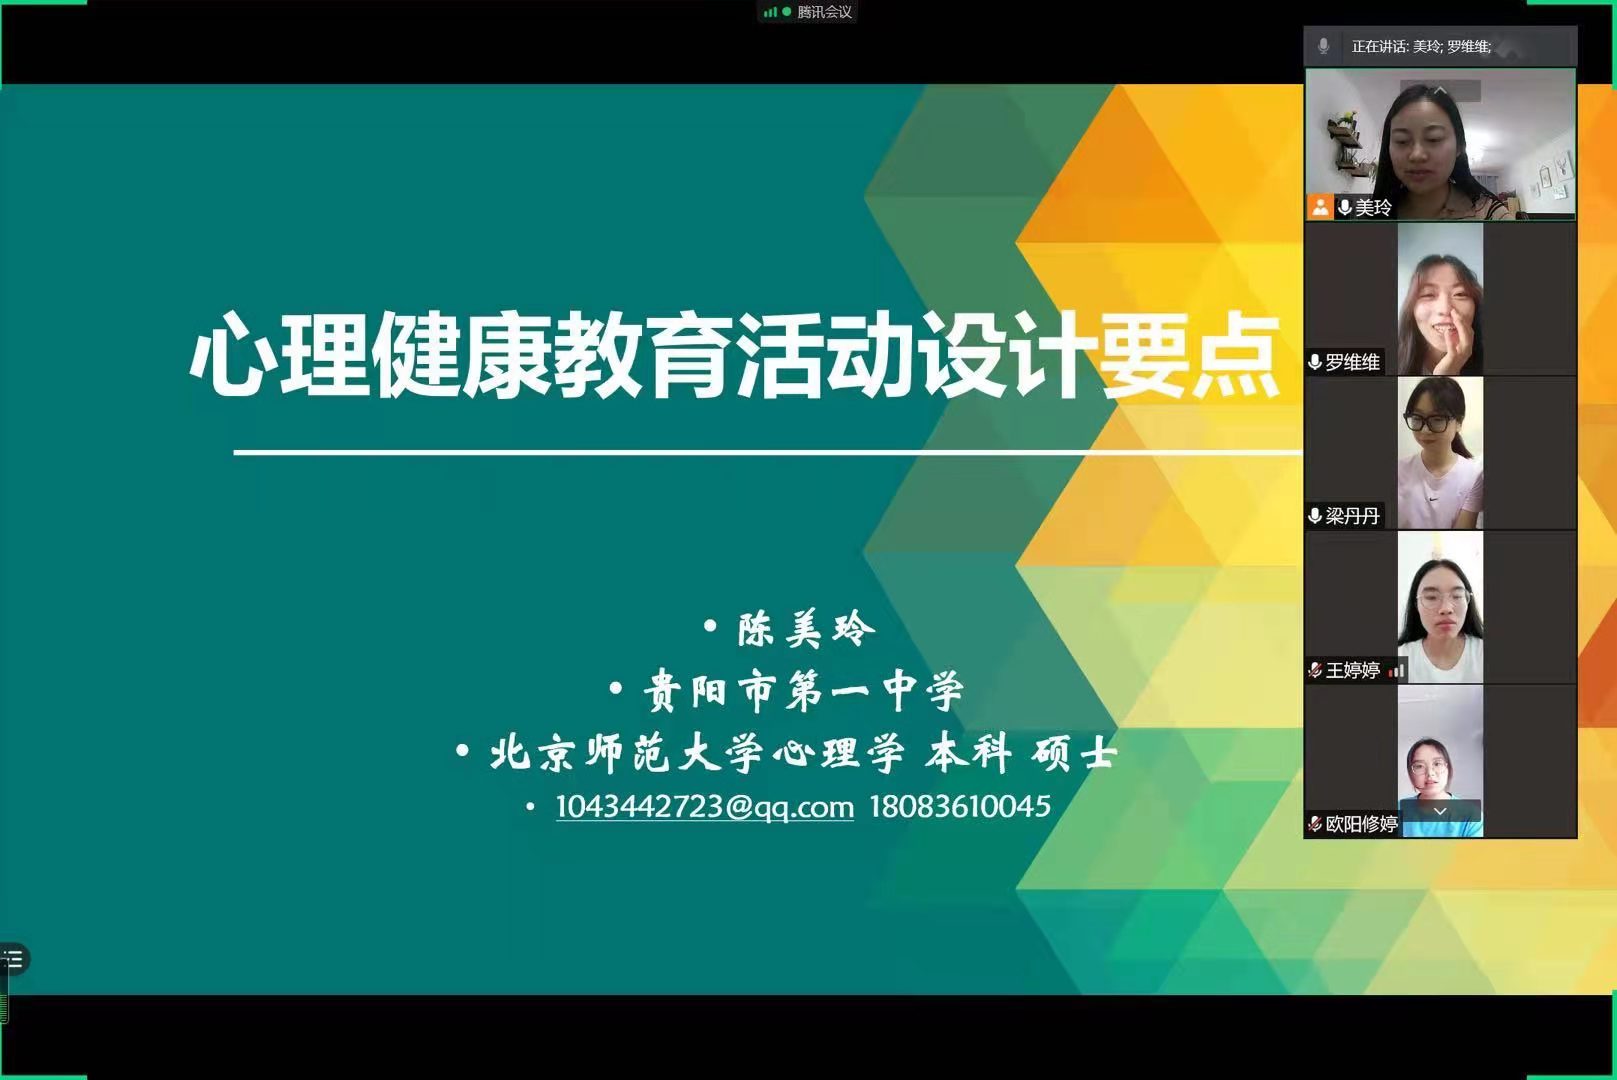Open the 1043442723@qq.com email link
Screen dimensions: 1617x1080
click(x=704, y=806)
